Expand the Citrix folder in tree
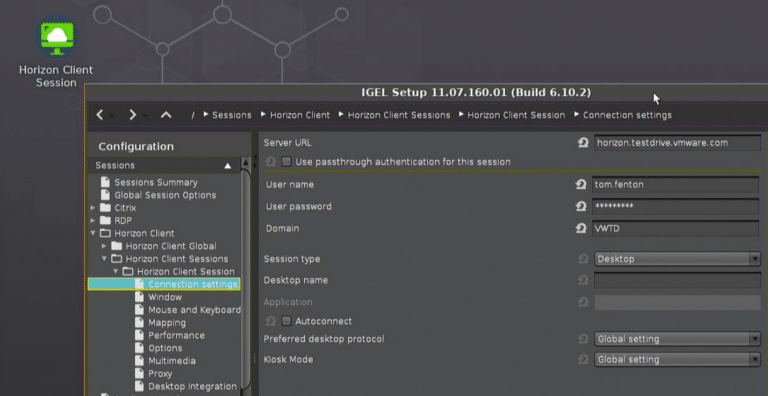The width and height of the screenshot is (768, 396). (x=93, y=208)
